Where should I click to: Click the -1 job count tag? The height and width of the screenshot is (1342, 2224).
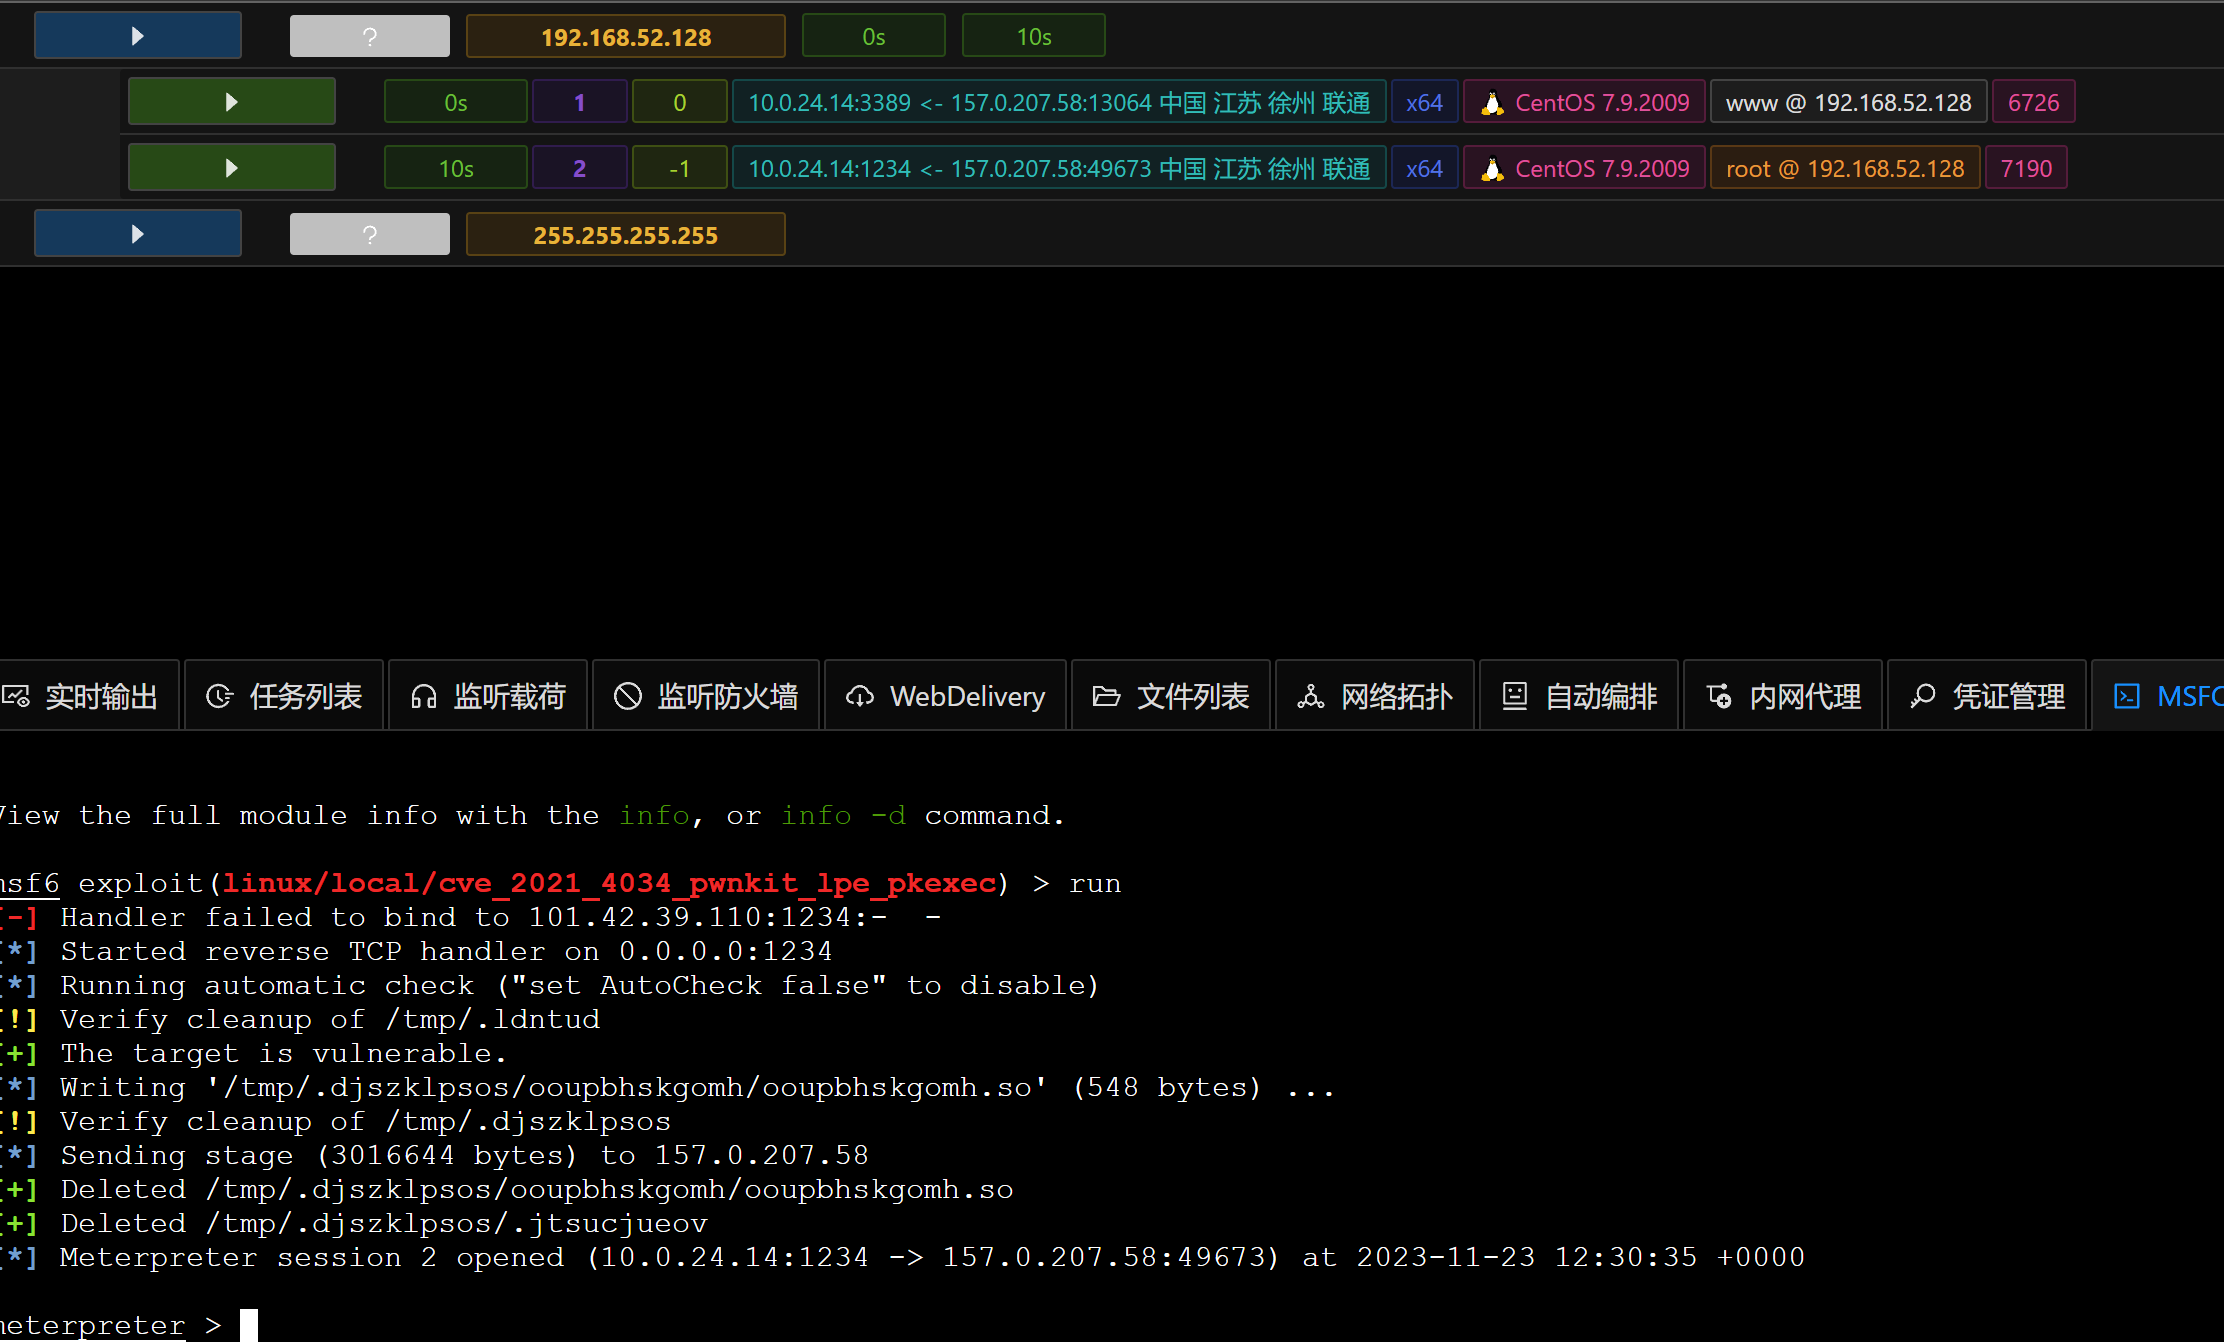coord(680,168)
